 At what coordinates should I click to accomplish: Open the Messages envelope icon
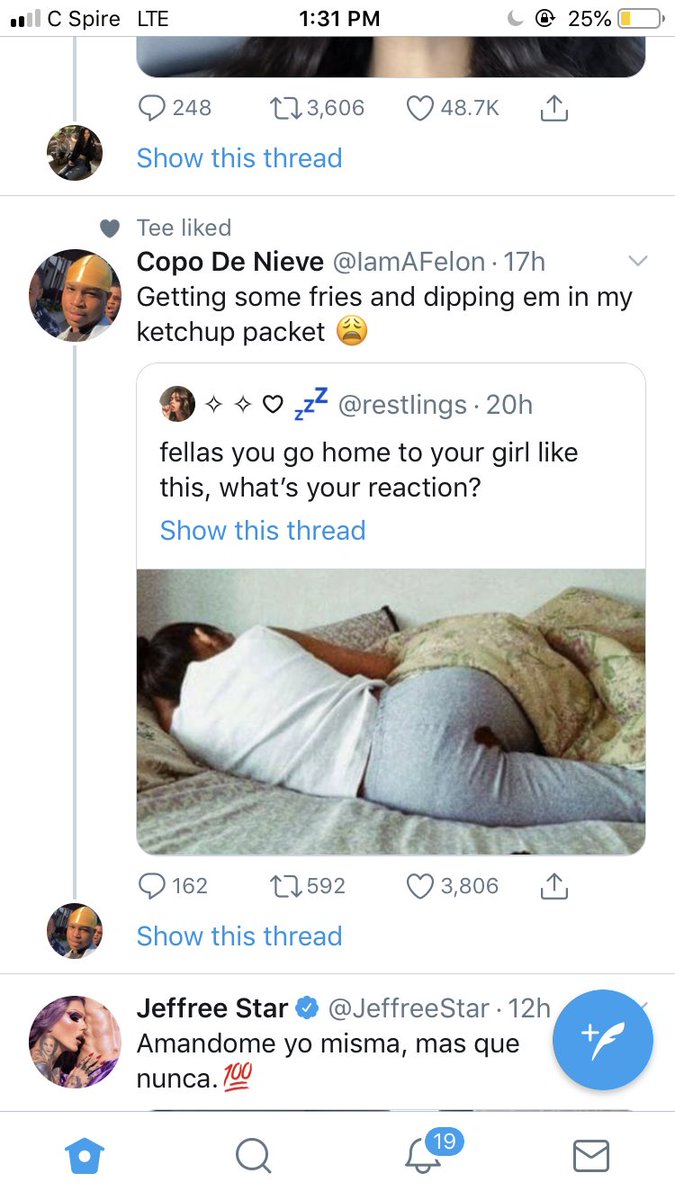click(590, 1157)
